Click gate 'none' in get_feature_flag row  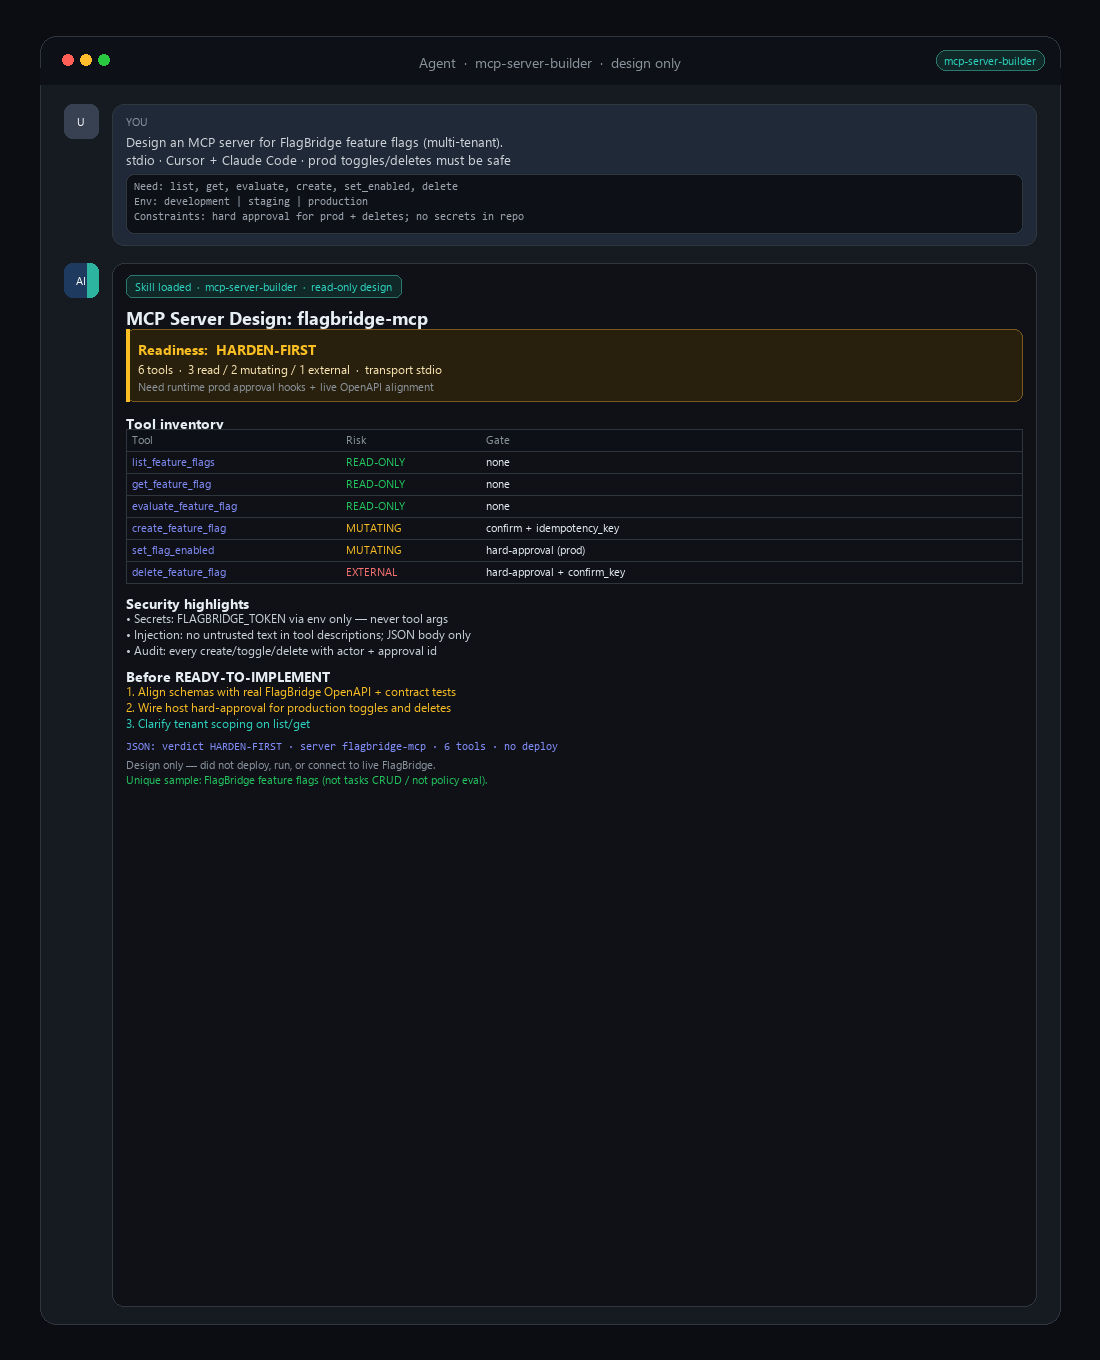498,484
